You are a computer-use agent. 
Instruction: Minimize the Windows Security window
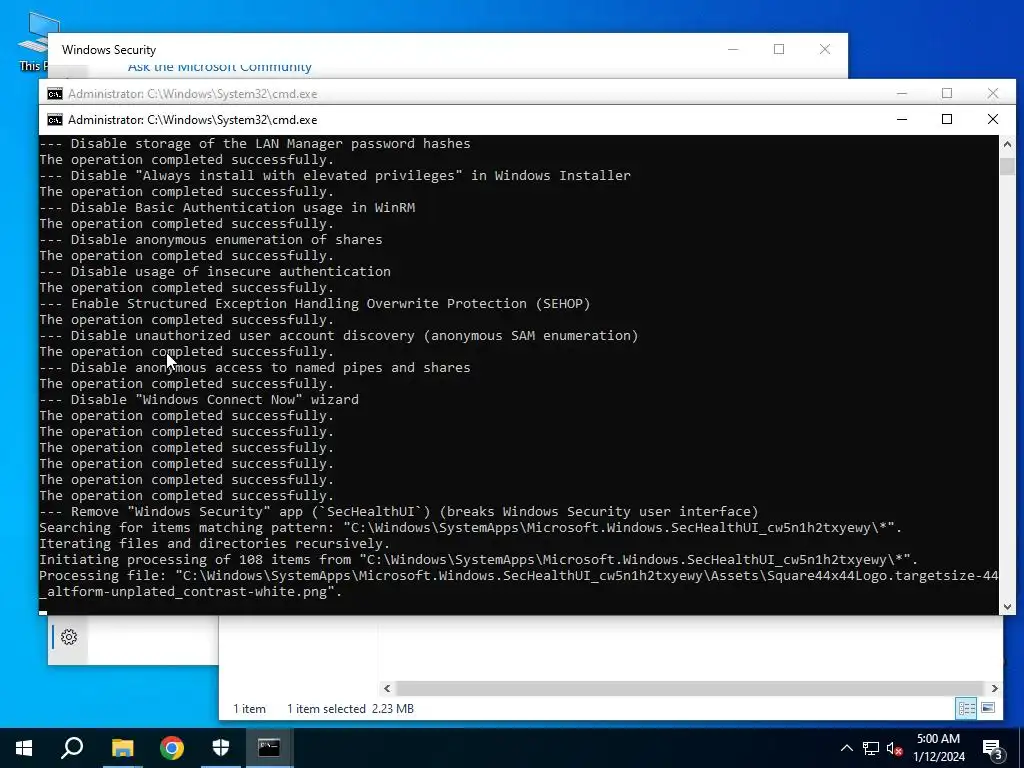[x=733, y=49]
